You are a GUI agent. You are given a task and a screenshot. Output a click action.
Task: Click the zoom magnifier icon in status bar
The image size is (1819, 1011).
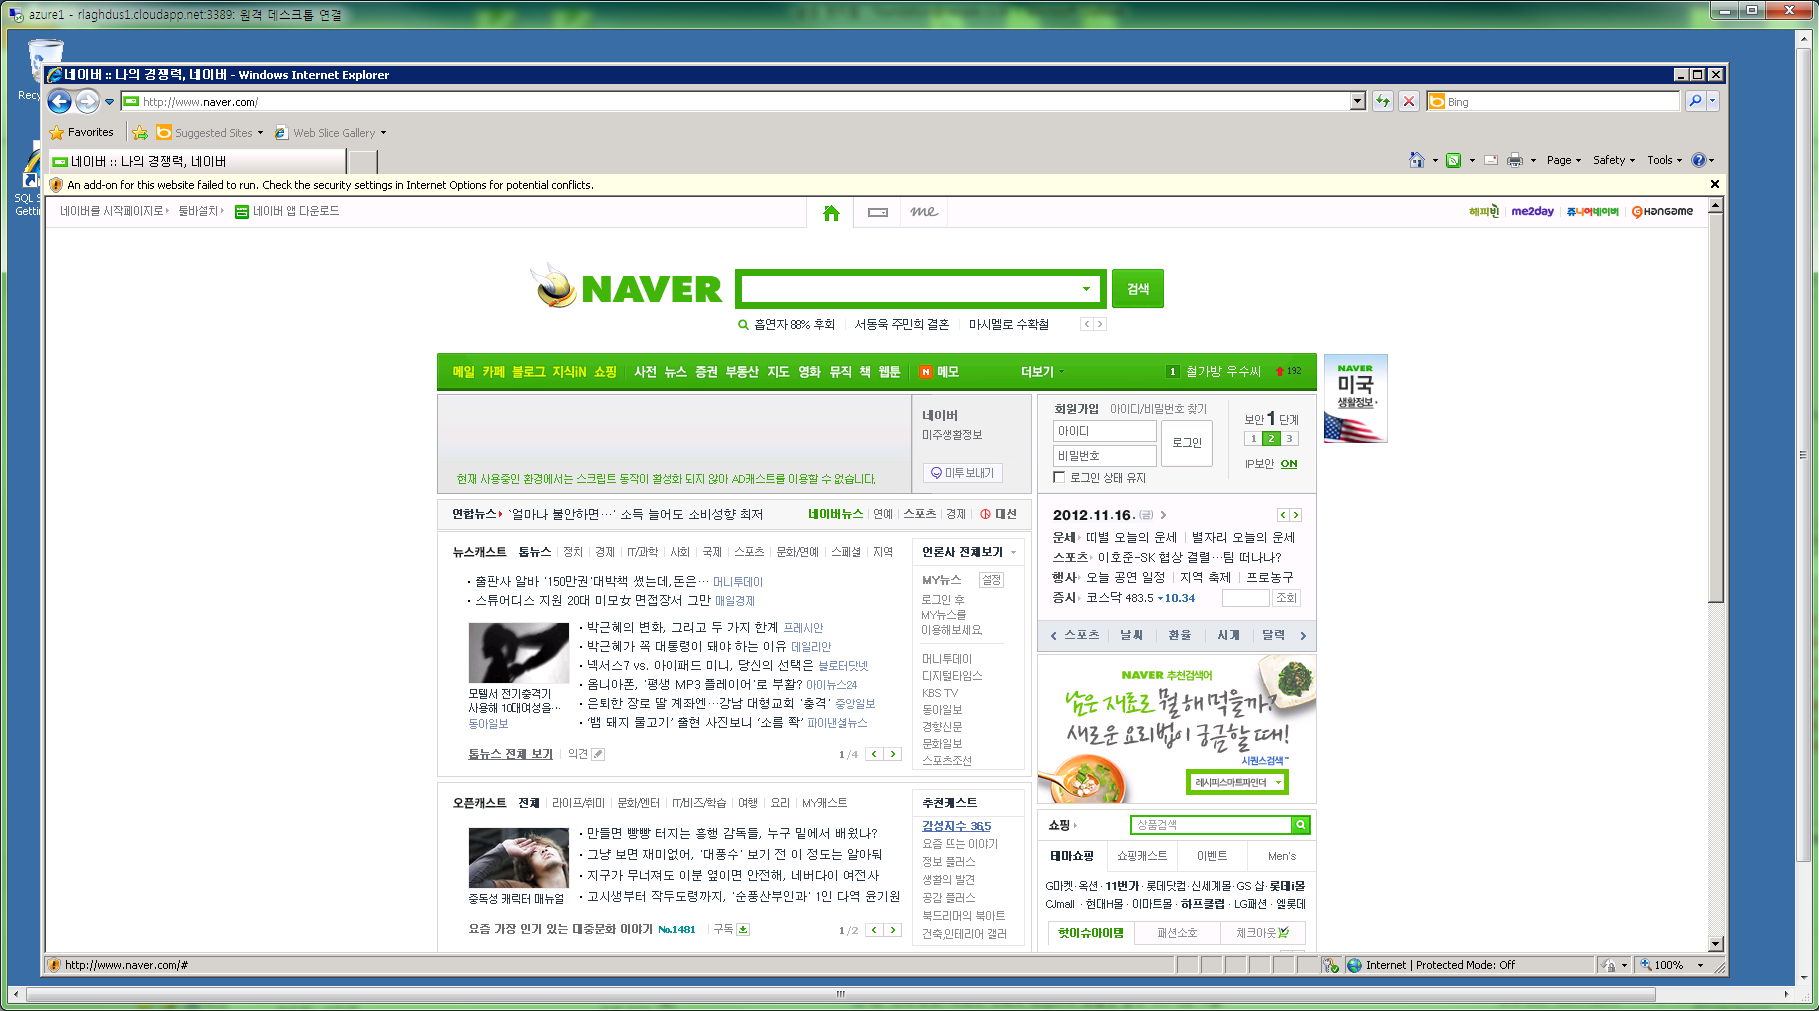(x=1645, y=965)
